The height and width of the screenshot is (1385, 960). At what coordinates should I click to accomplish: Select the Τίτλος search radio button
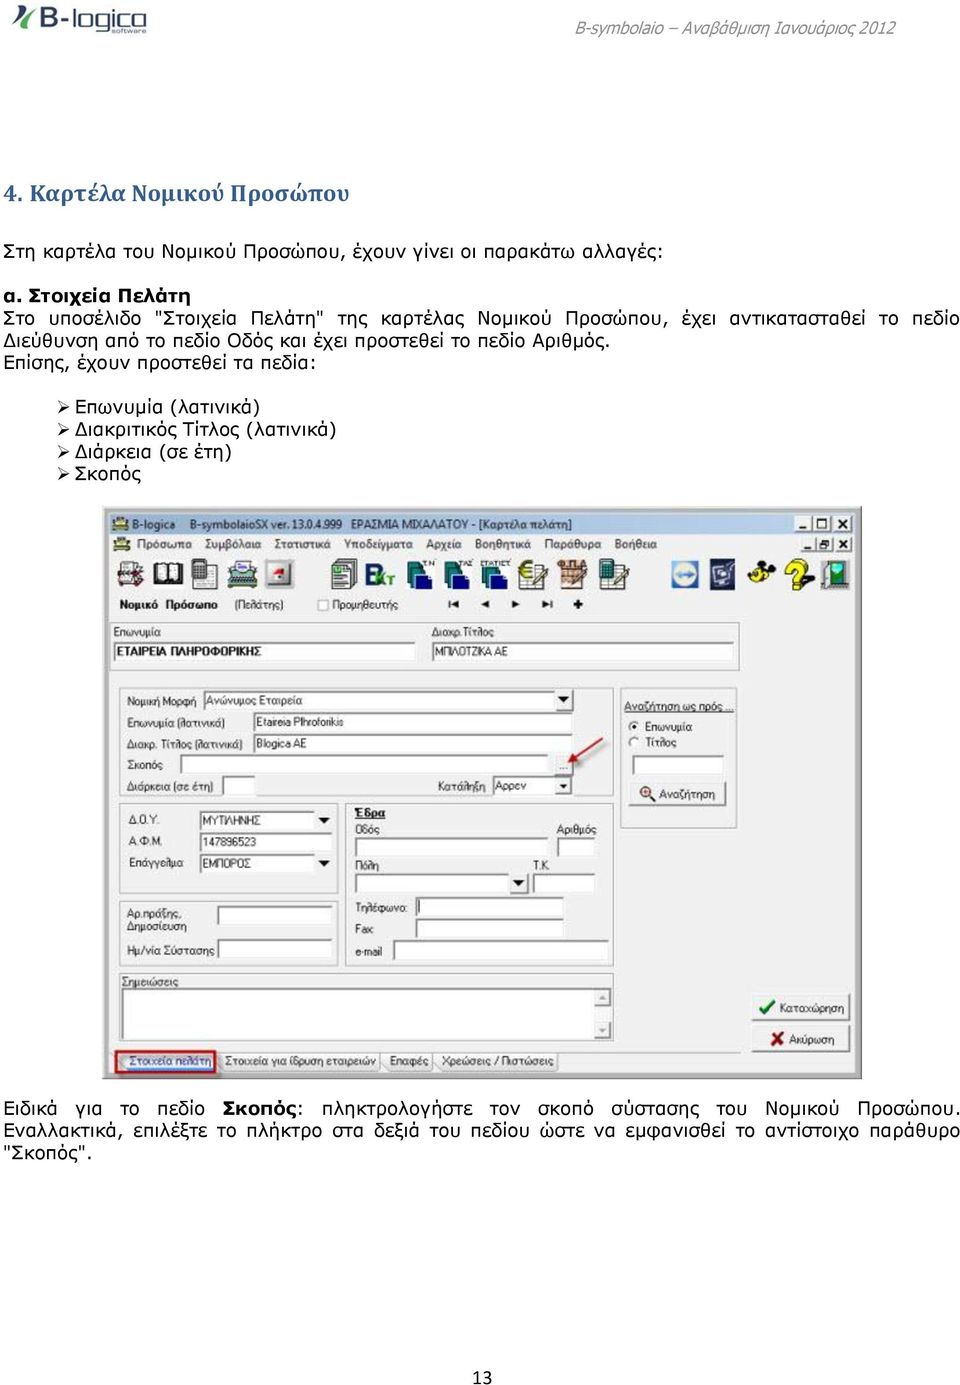(634, 742)
